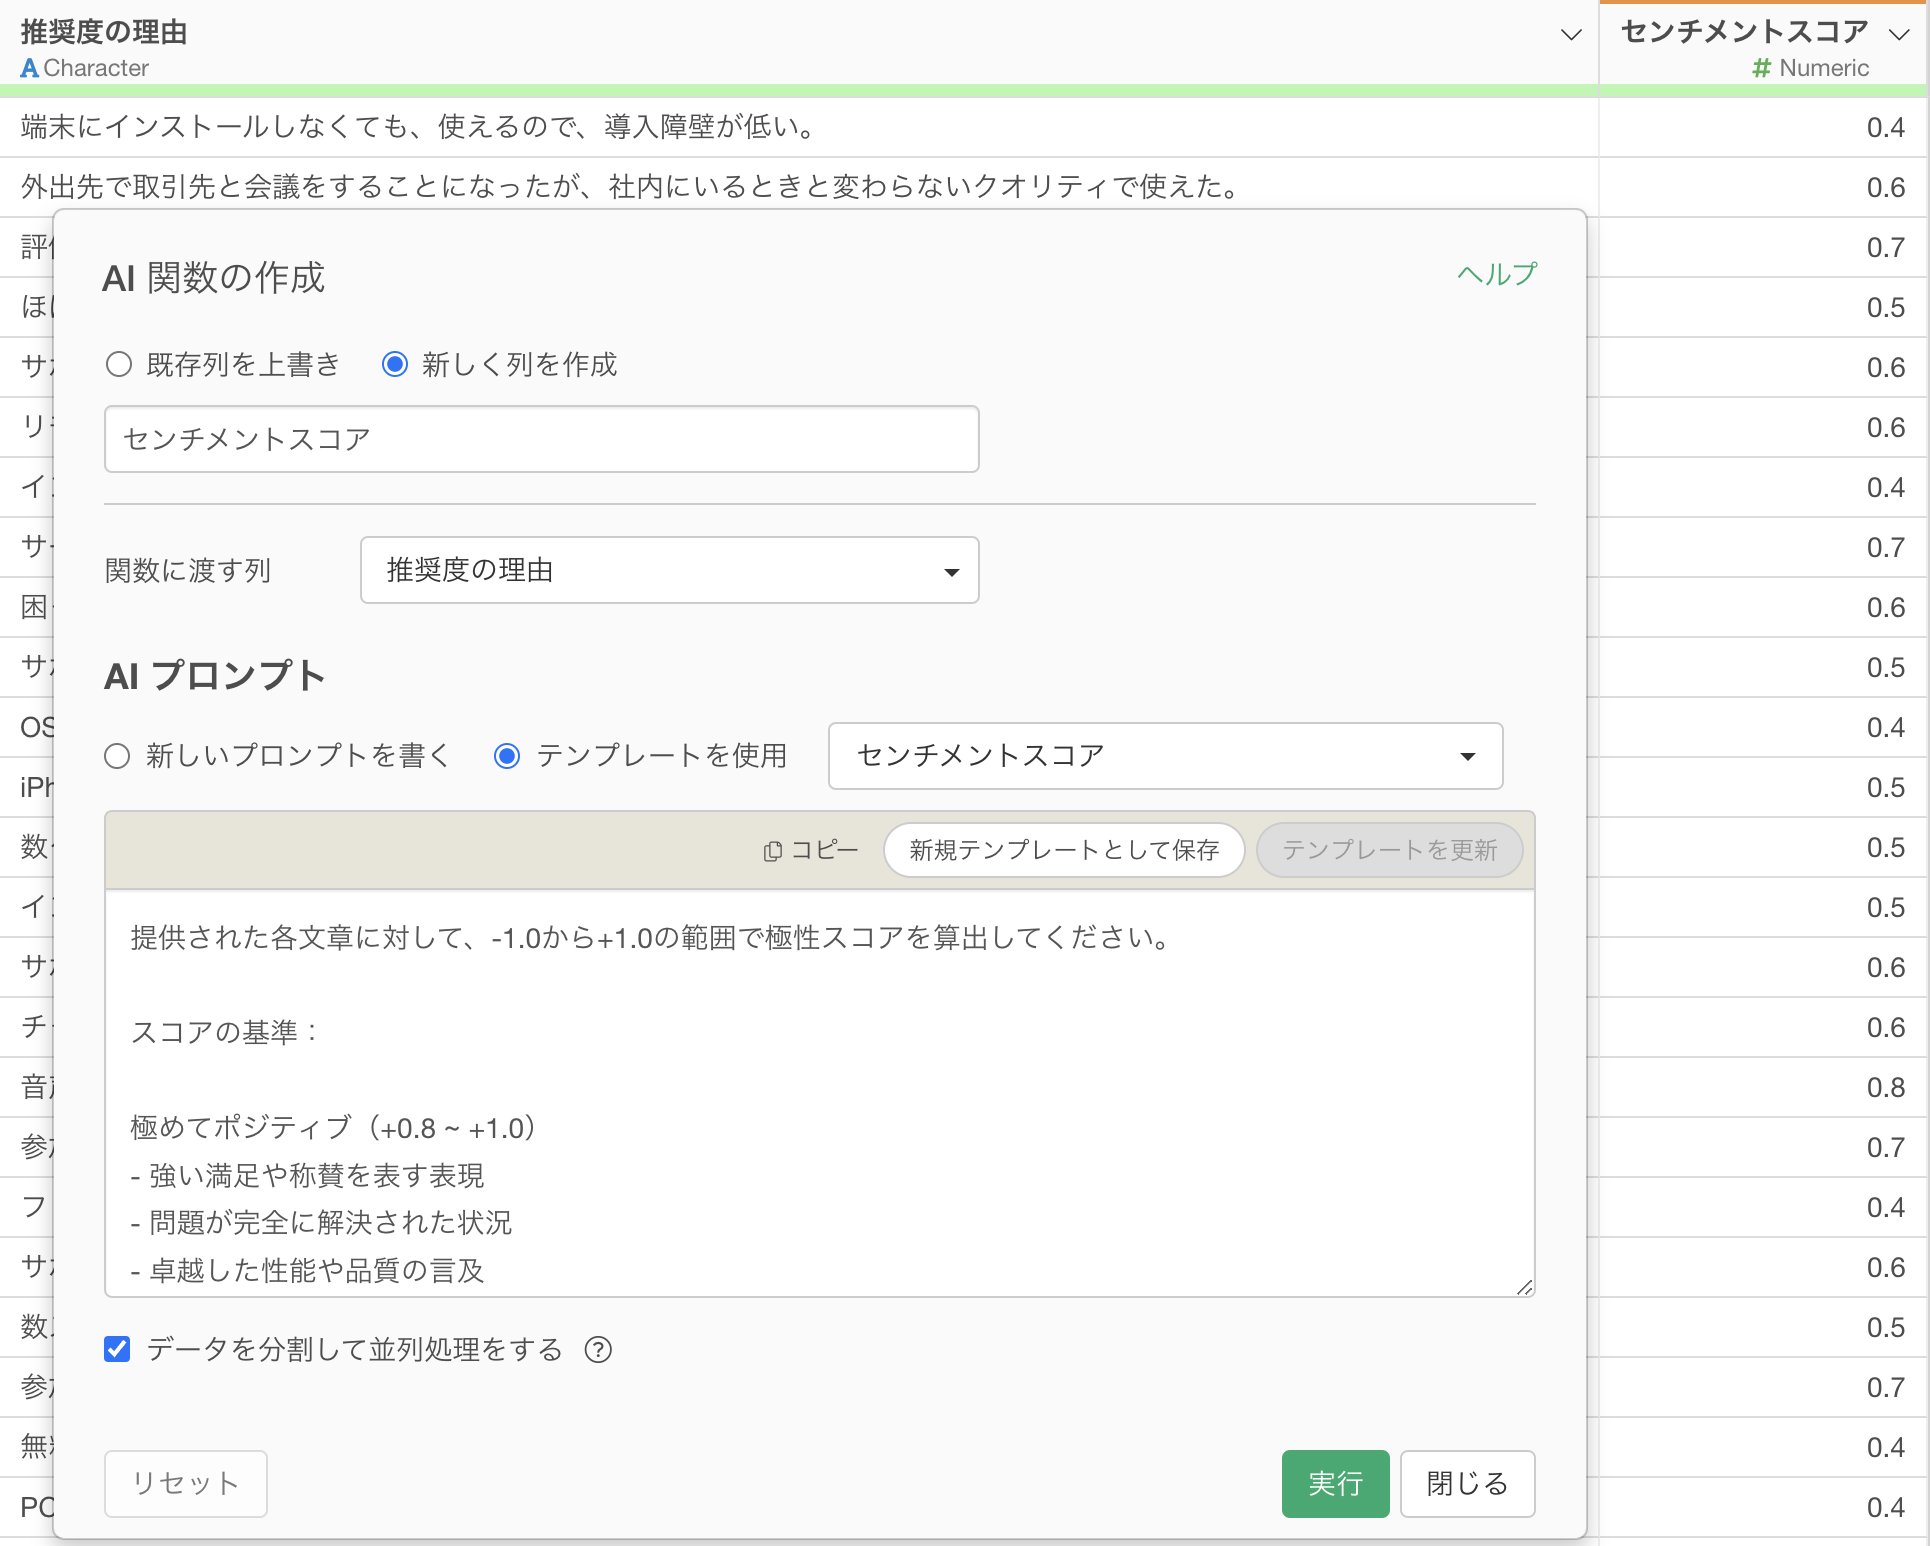Open the question mark help tooltip beside checkbox
The image size is (1930, 1546).
(x=599, y=1350)
